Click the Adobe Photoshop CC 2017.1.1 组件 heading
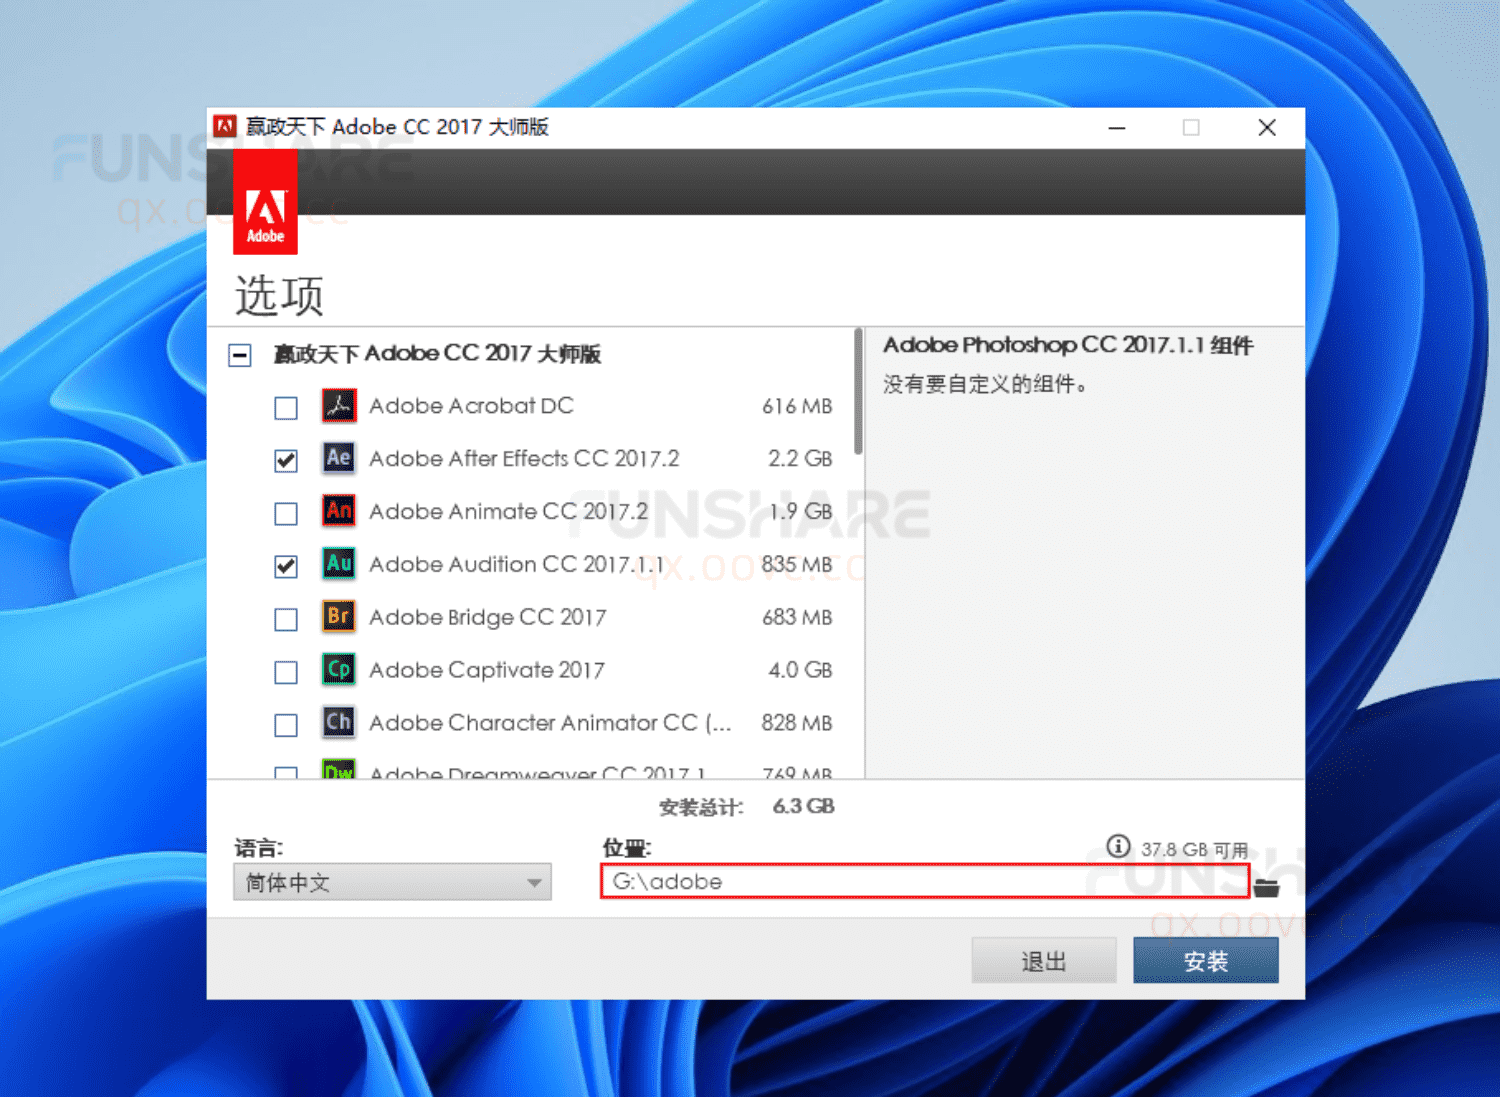Viewport: 1500px width, 1097px height. 1067,345
